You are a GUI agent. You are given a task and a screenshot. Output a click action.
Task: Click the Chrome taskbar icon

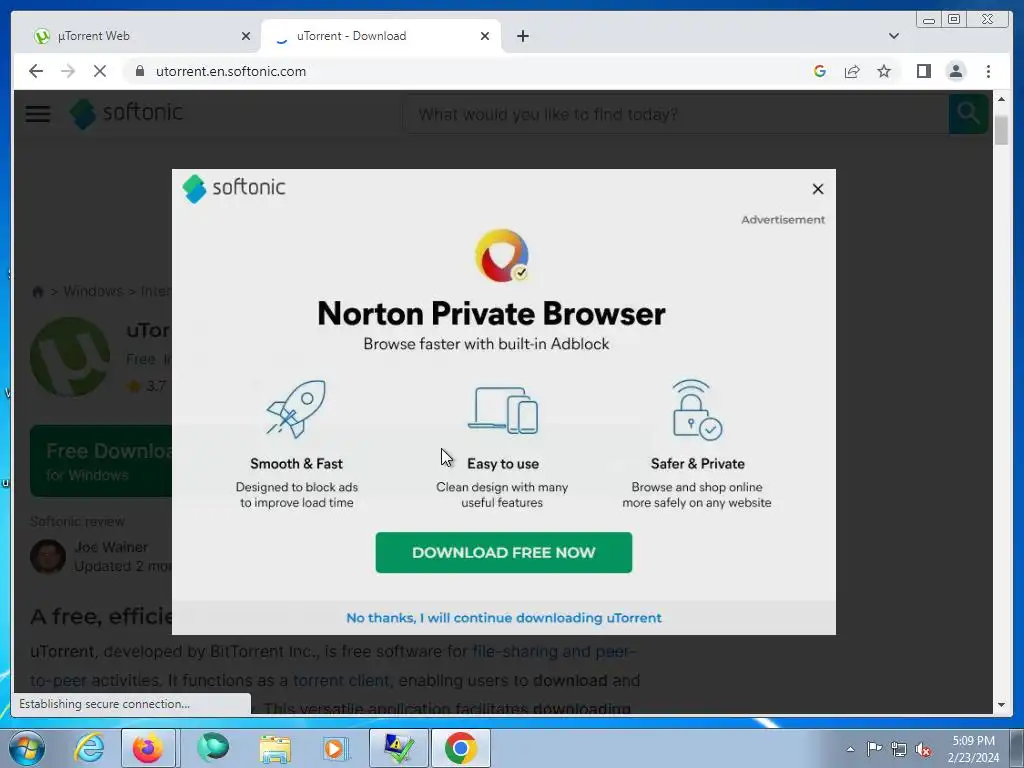(460, 748)
